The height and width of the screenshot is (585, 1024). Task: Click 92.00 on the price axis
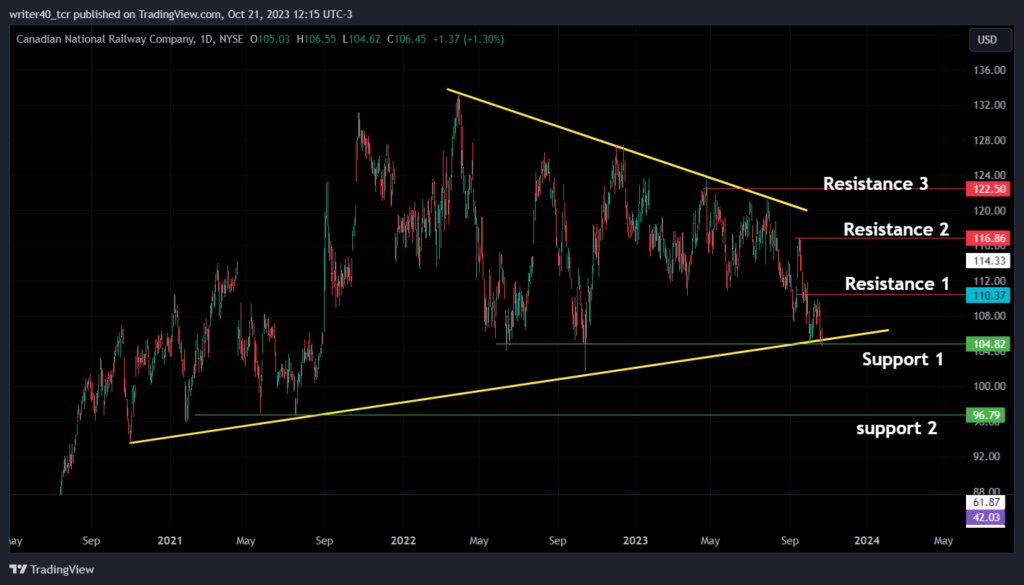click(989, 456)
